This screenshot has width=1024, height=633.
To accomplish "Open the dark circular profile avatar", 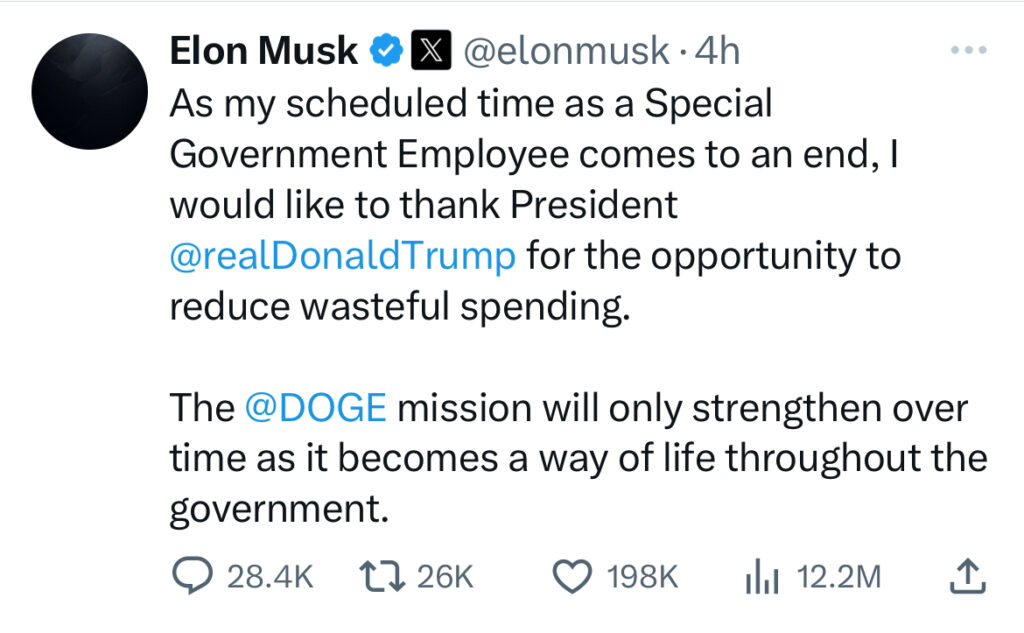I will click(x=90, y=91).
